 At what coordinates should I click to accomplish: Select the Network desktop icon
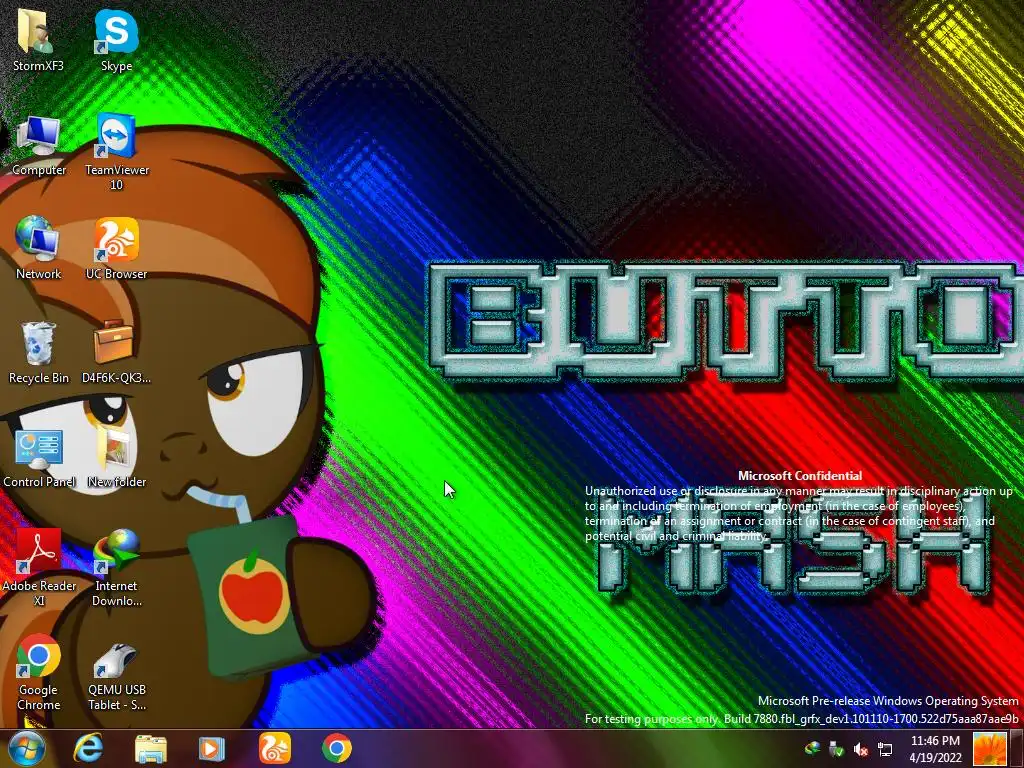(39, 248)
